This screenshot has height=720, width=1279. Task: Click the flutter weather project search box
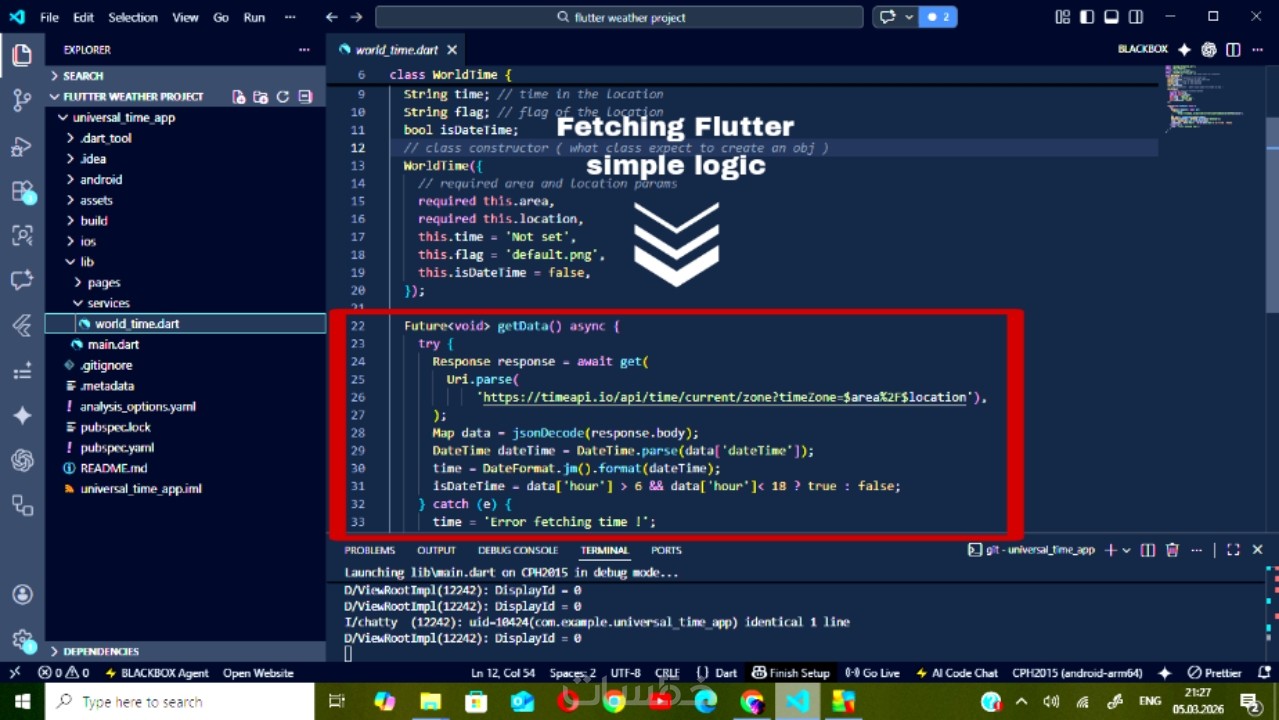pyautogui.click(x=619, y=17)
